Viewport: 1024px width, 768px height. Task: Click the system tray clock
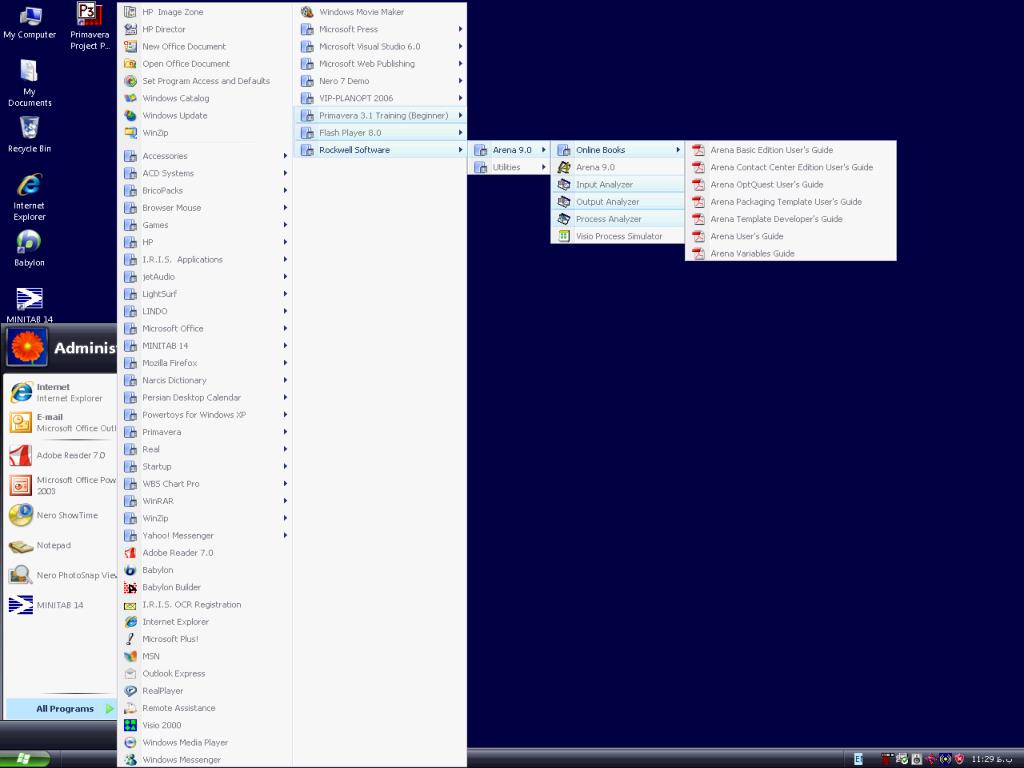point(991,759)
